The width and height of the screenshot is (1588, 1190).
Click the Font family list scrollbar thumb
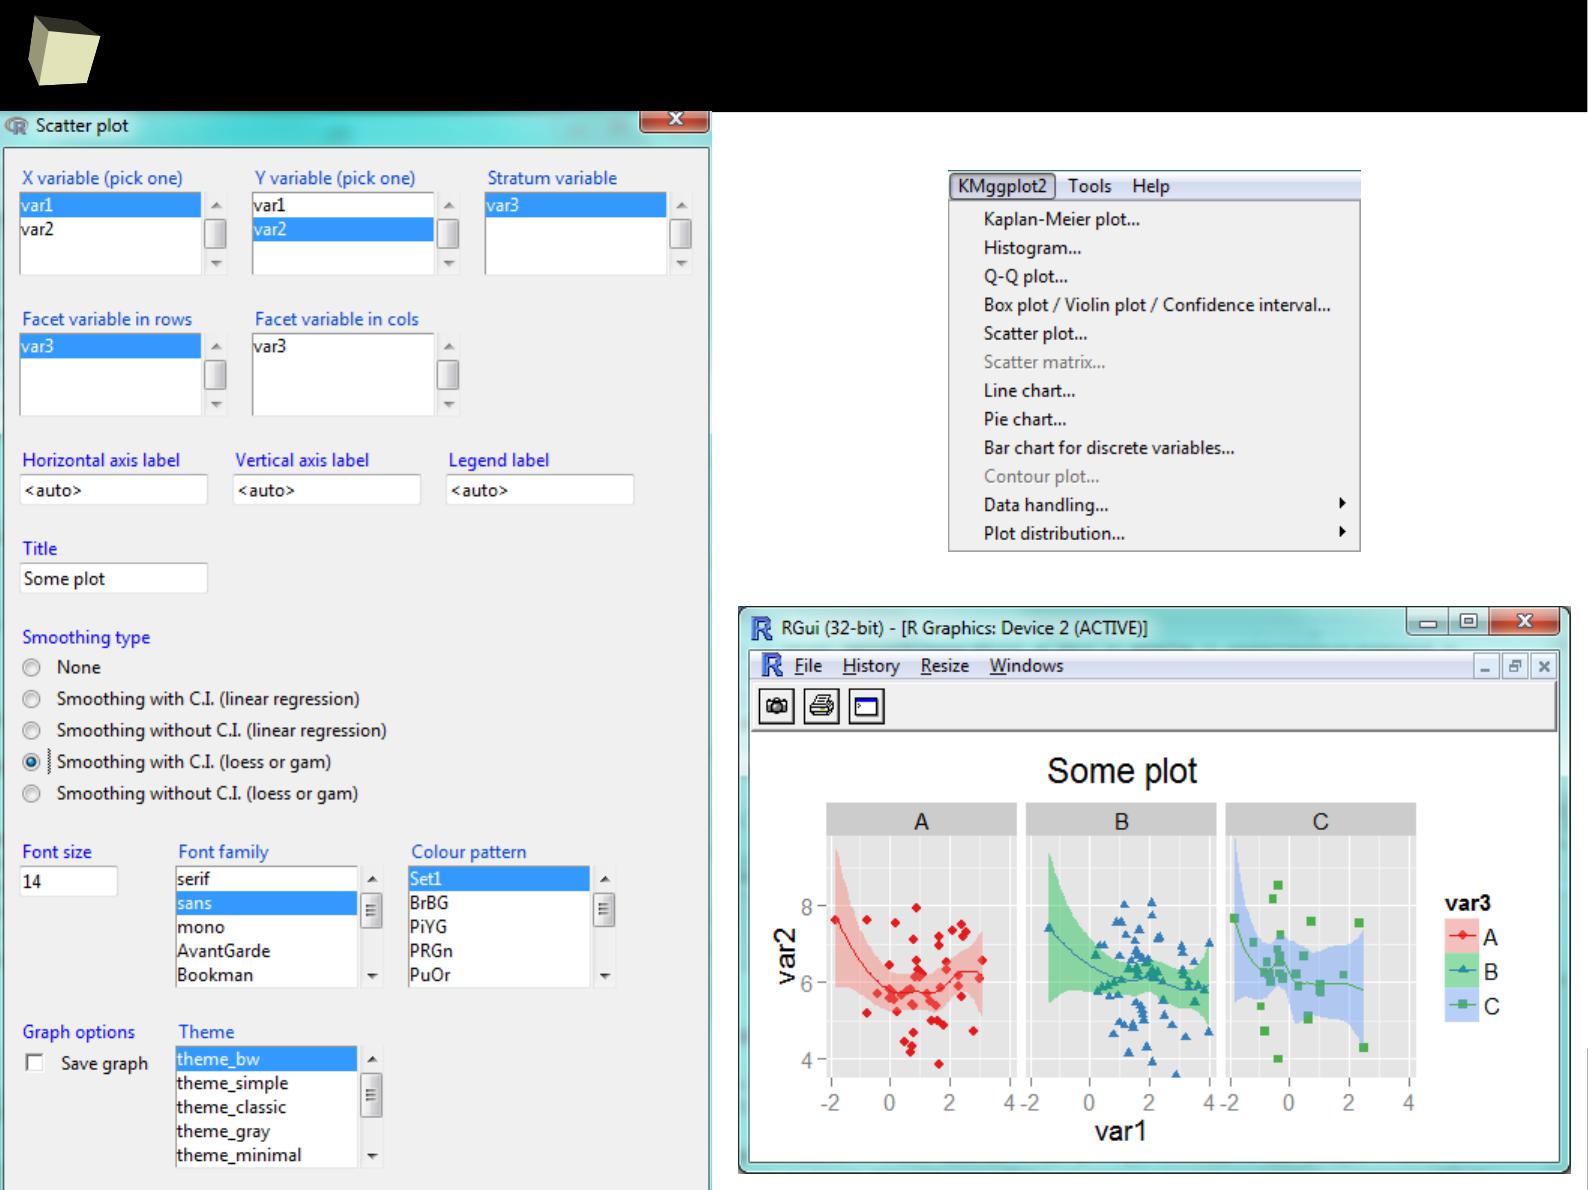pos(372,911)
